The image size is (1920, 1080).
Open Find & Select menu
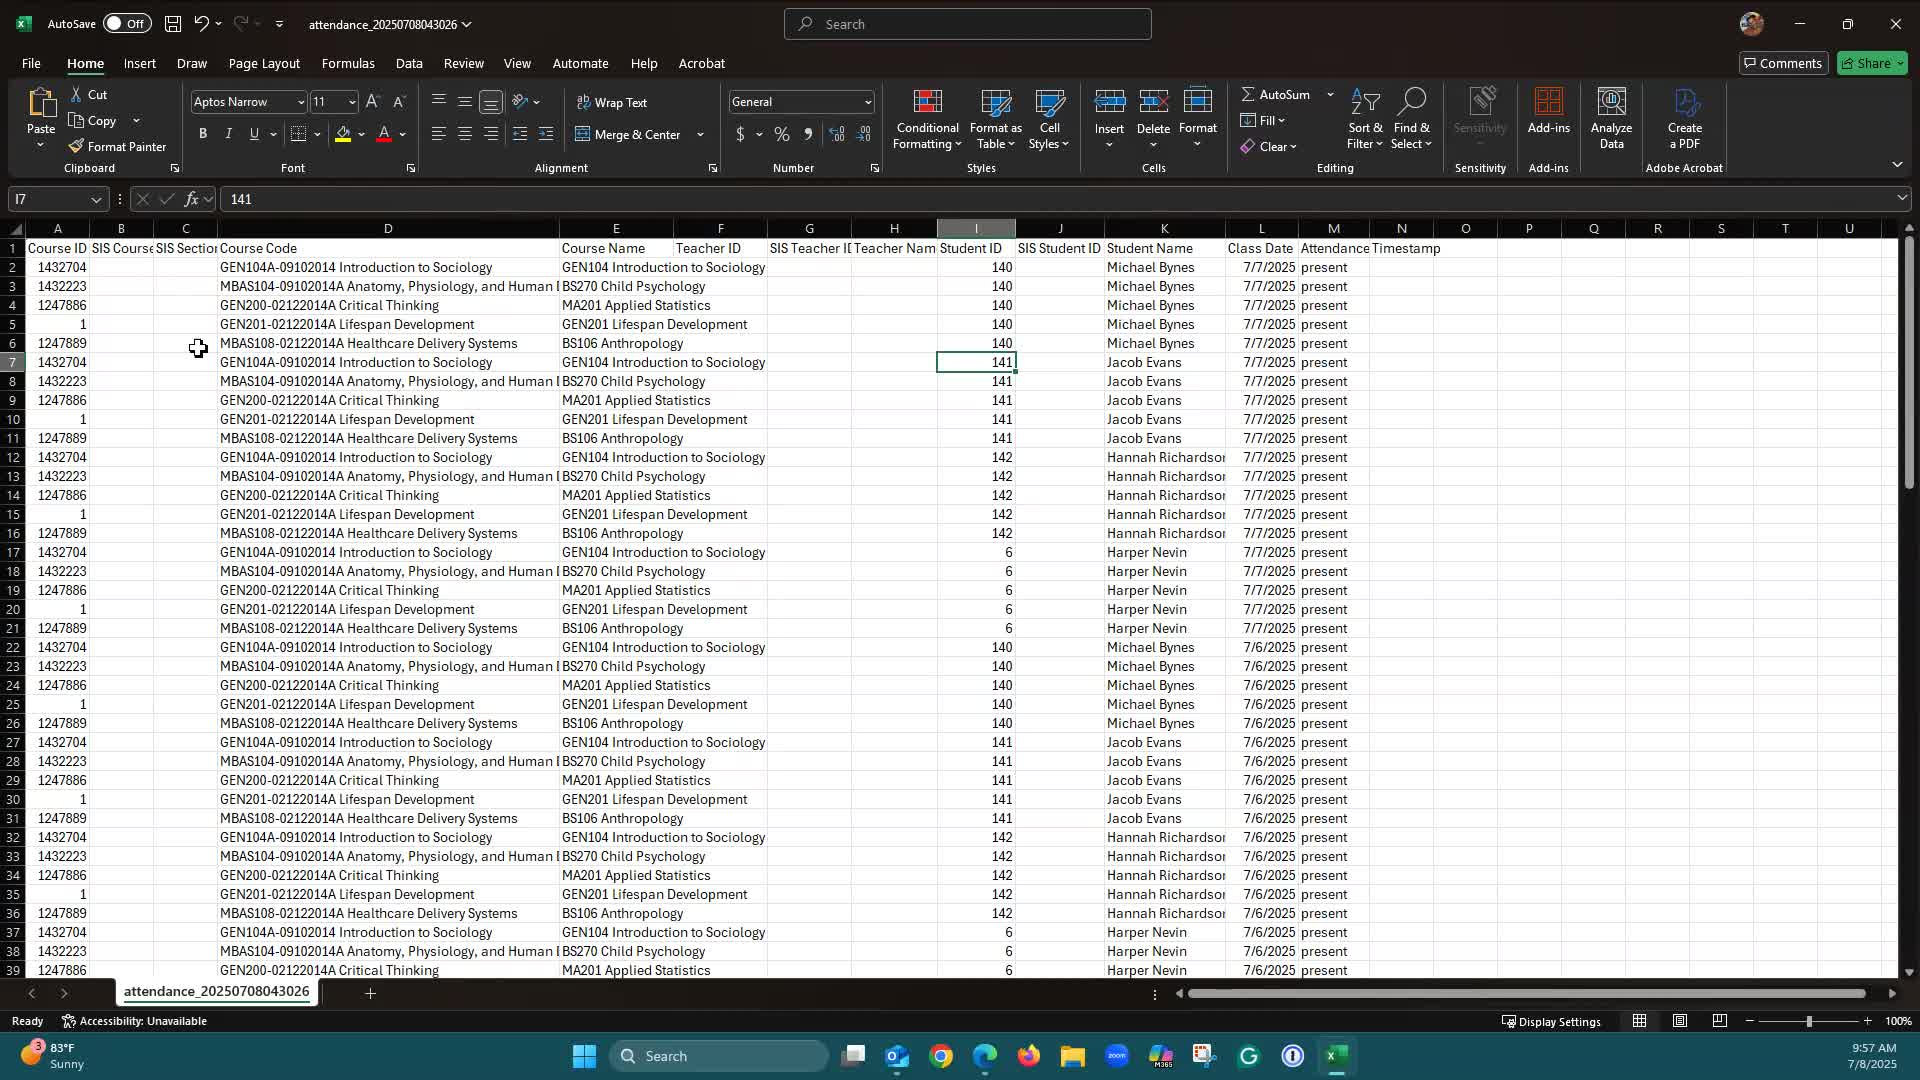(x=1411, y=120)
